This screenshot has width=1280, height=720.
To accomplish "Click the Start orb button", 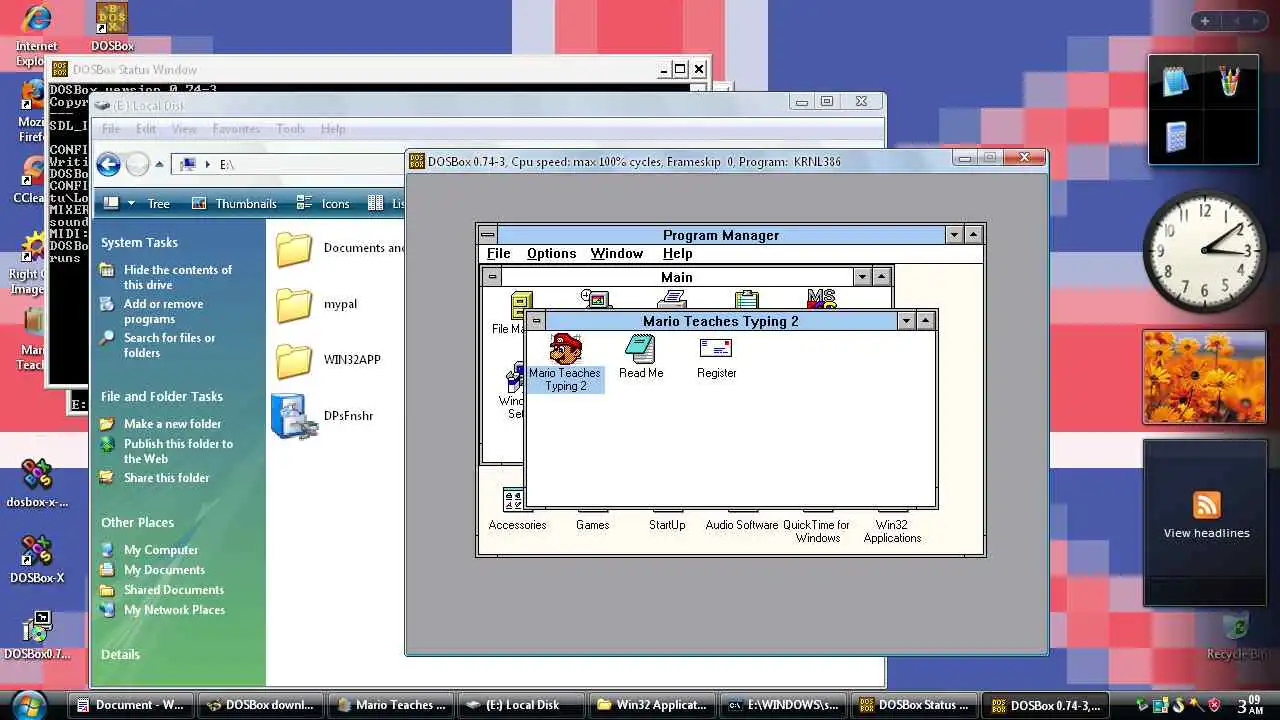I will tap(30, 704).
